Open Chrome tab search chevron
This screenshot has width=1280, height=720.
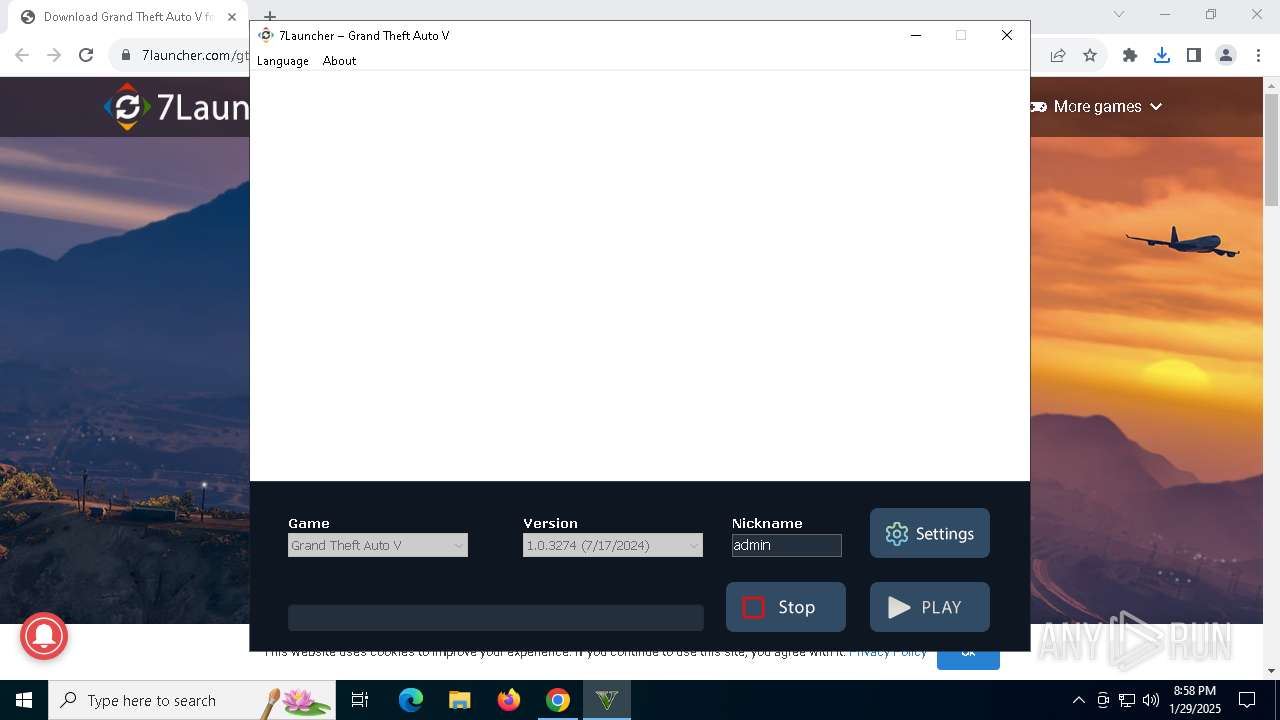pos(1119,14)
